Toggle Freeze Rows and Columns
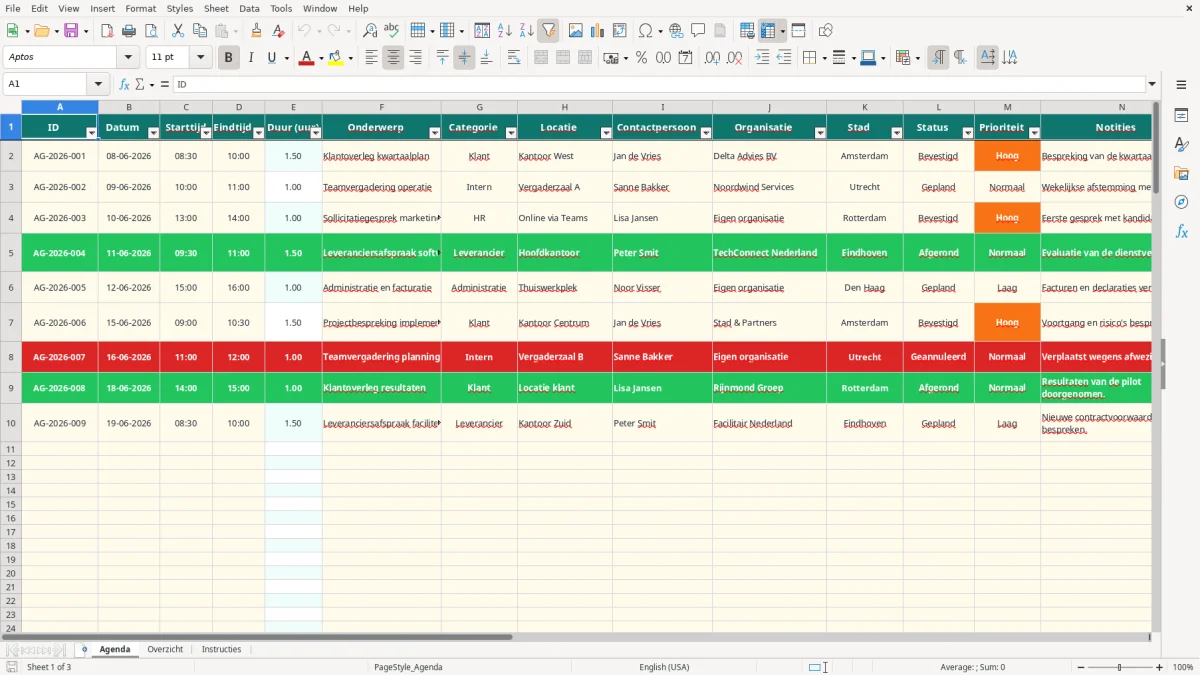This screenshot has height=675, width=1200. pyautogui.click(x=768, y=31)
